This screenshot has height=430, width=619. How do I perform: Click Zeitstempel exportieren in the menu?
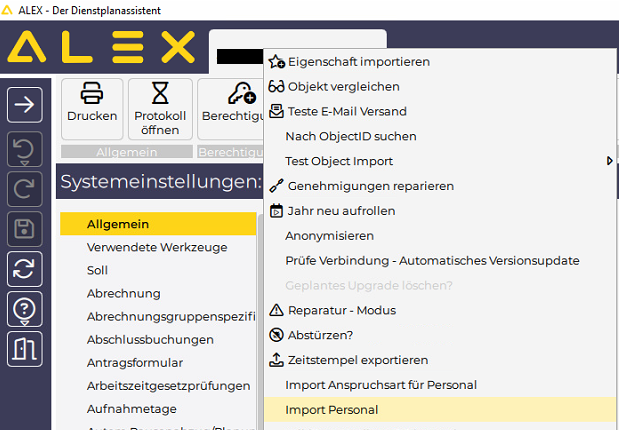(x=356, y=360)
